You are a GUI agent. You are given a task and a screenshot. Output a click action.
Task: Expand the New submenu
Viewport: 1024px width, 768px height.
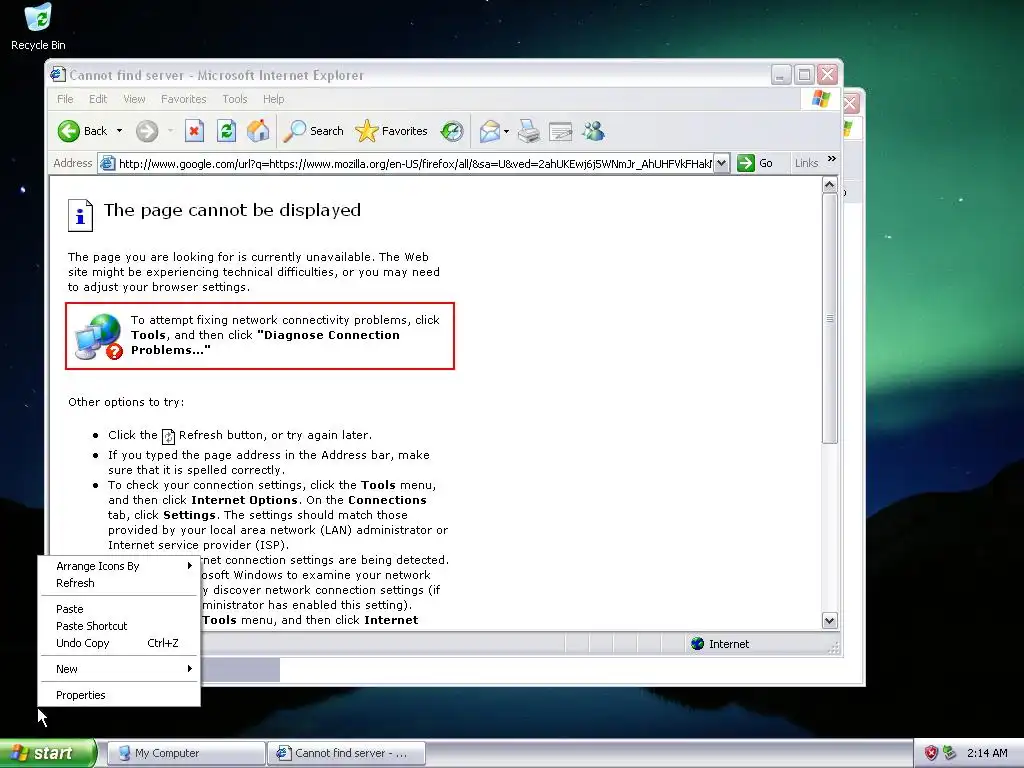[x=119, y=669]
